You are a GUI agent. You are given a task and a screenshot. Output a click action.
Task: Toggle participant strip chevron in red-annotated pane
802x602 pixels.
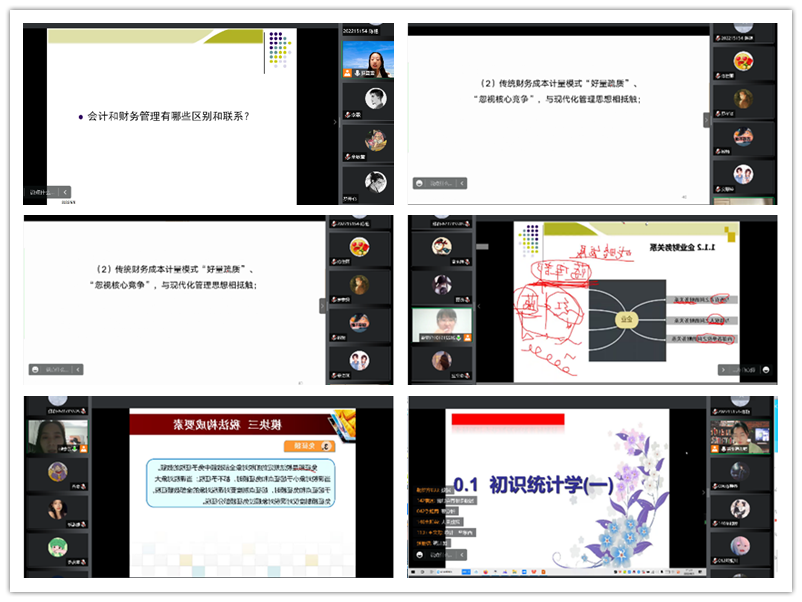[479, 306]
